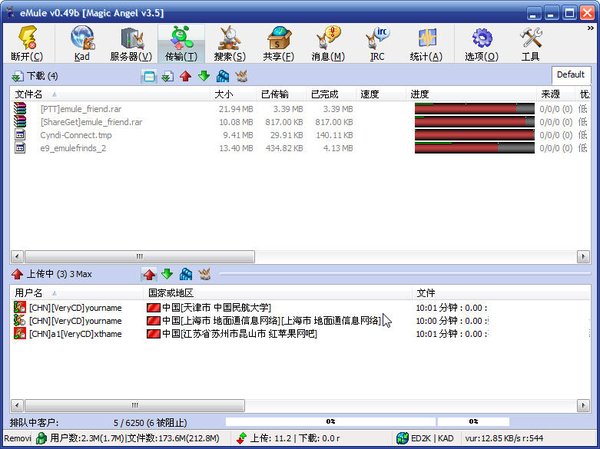
Task: Click China flag icon in 江苏省苏州市昆山市 row
Action: pyautogui.click(x=153, y=334)
